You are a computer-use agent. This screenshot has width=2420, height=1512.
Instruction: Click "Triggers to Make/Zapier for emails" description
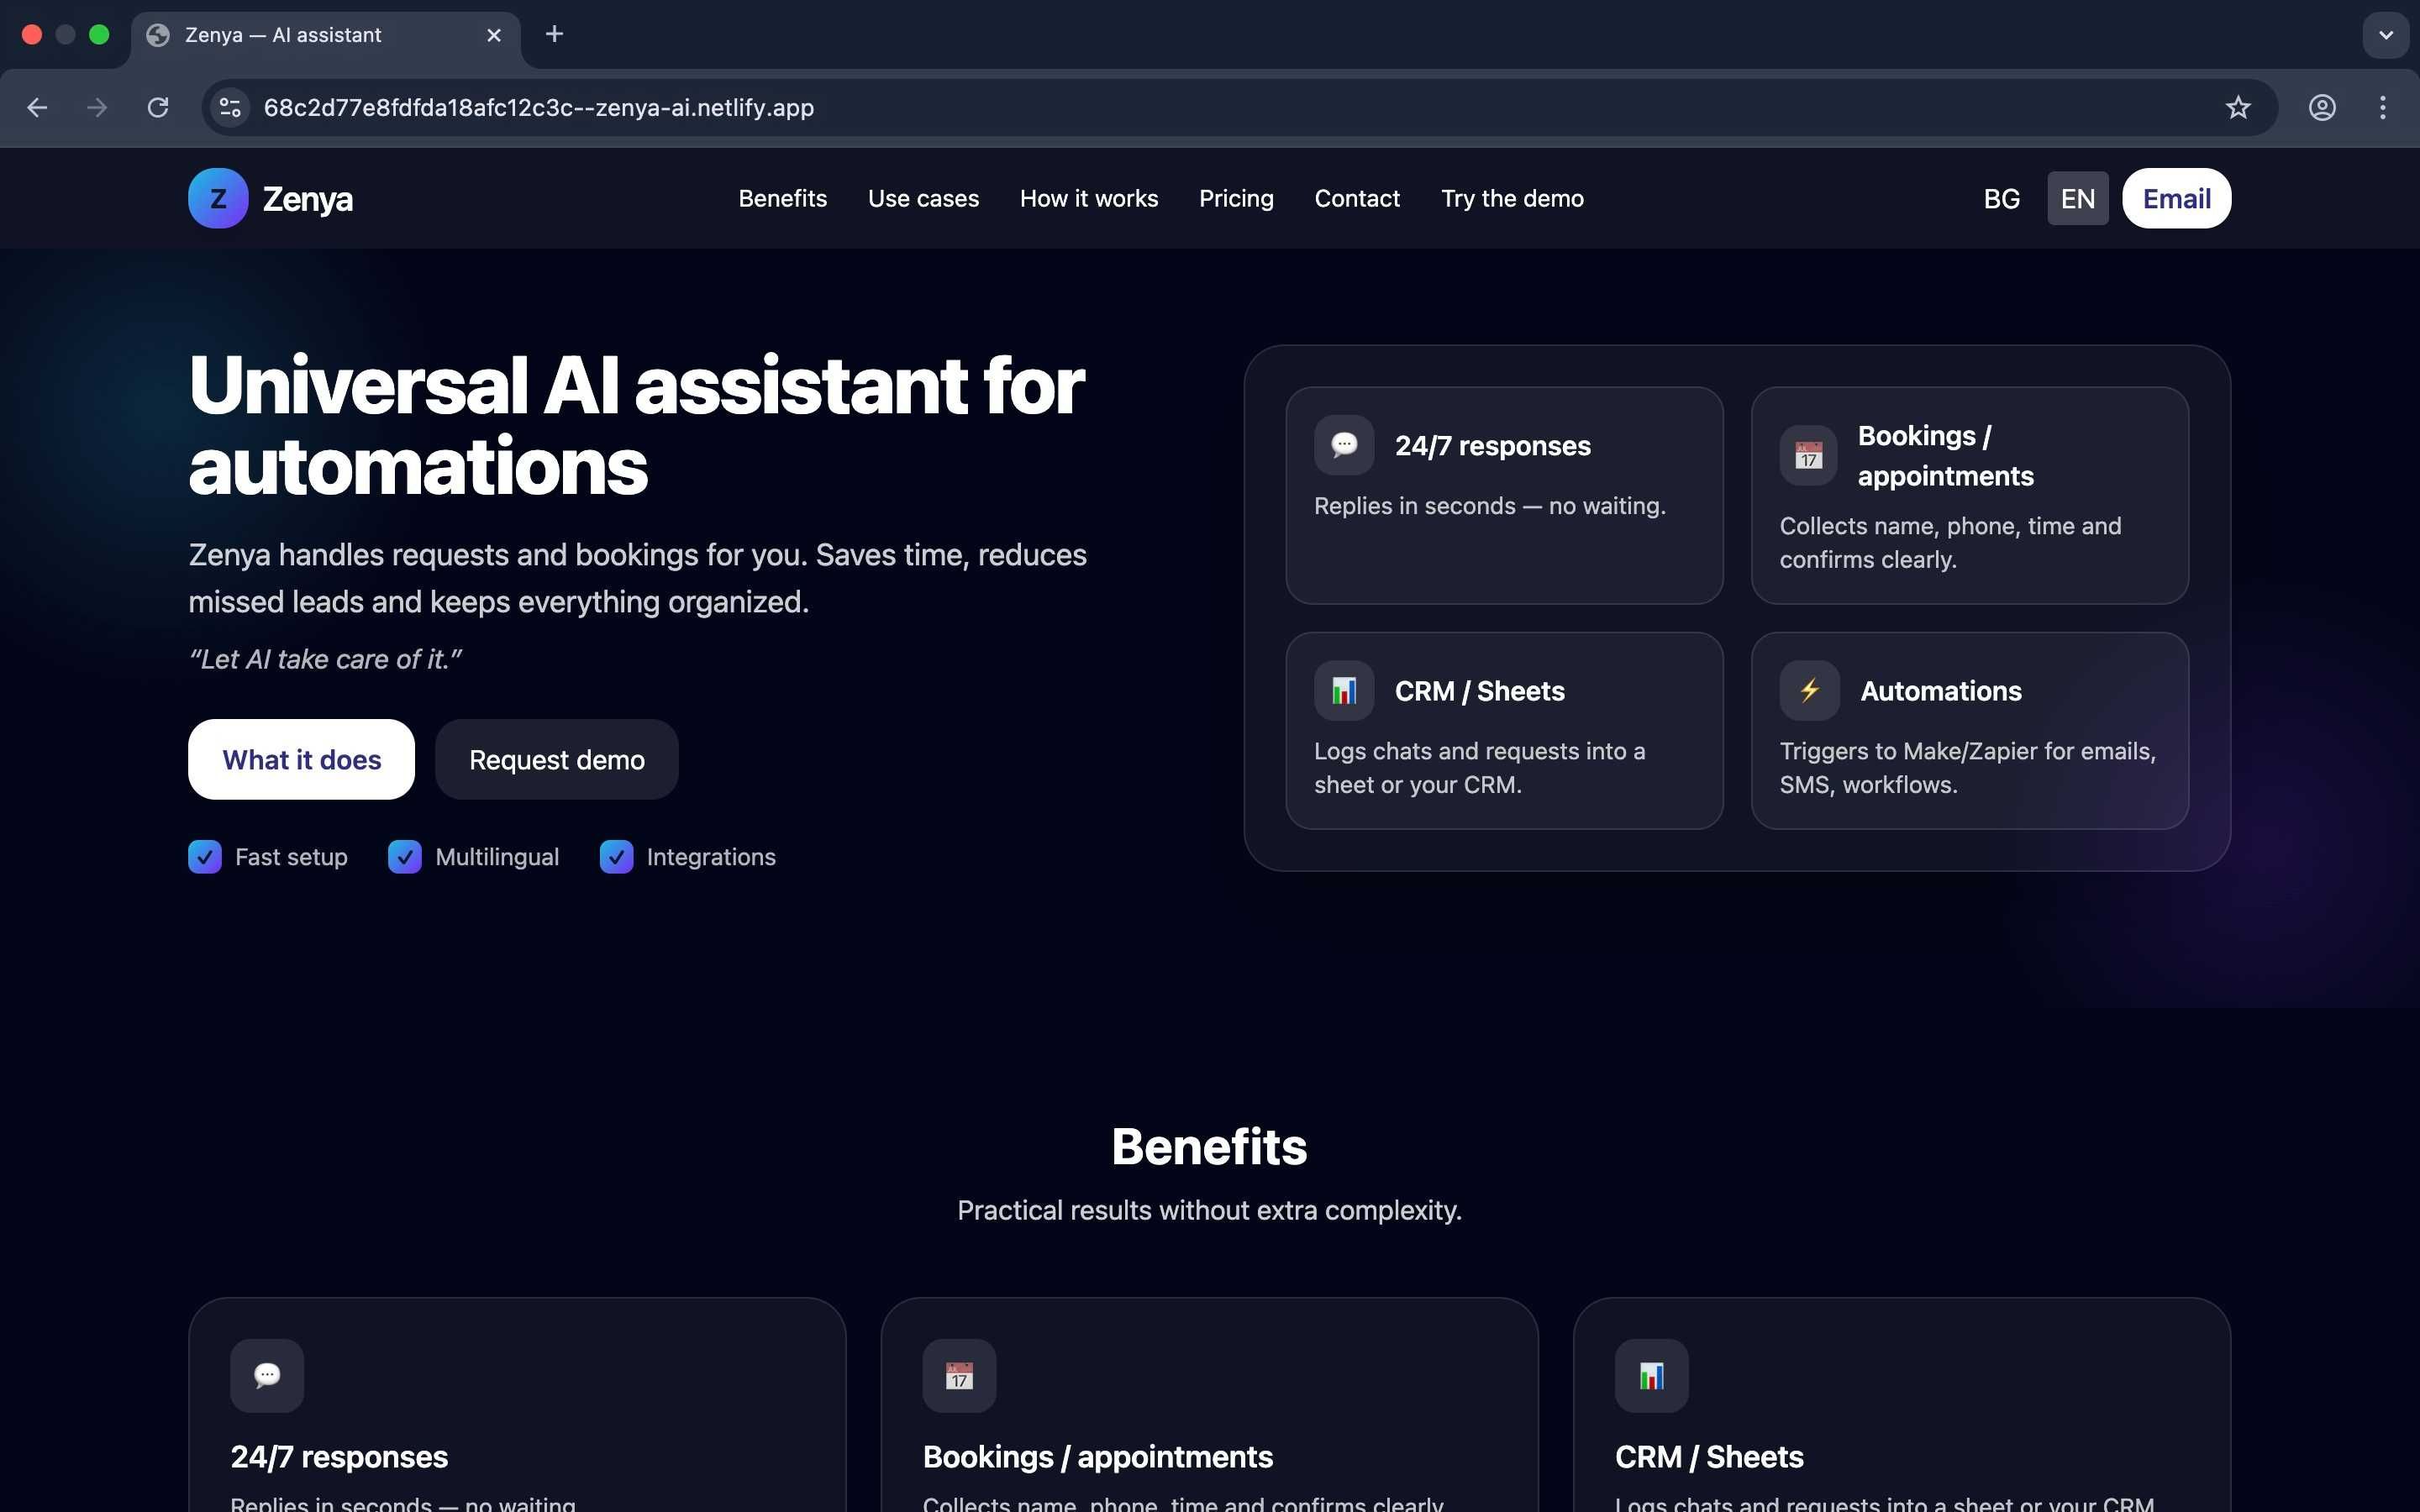1967,768
